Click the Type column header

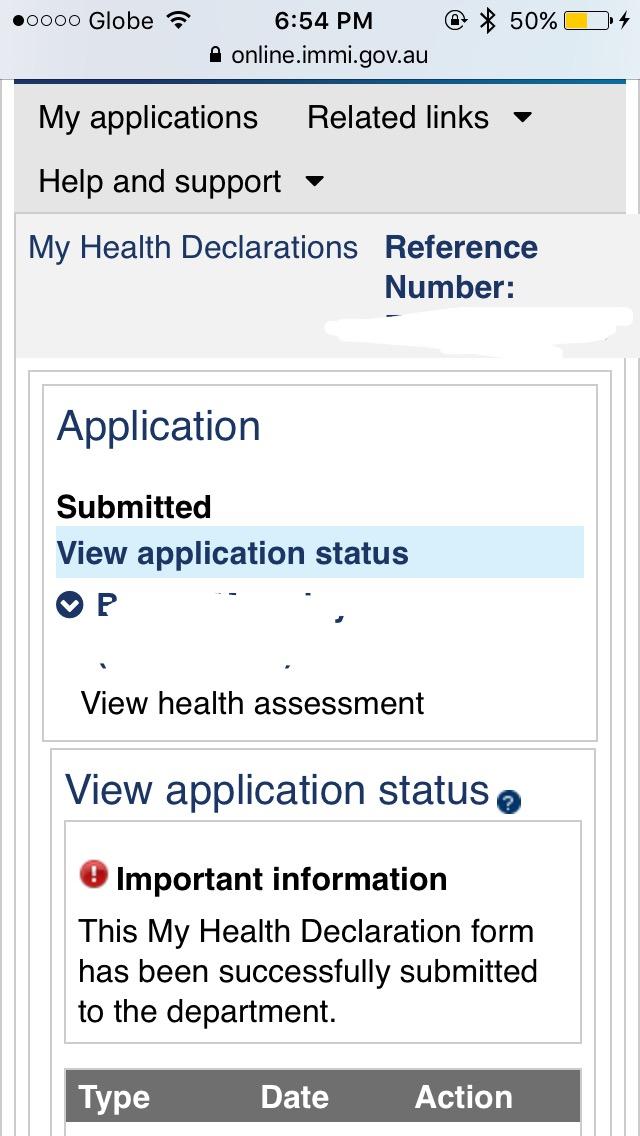tap(114, 1097)
